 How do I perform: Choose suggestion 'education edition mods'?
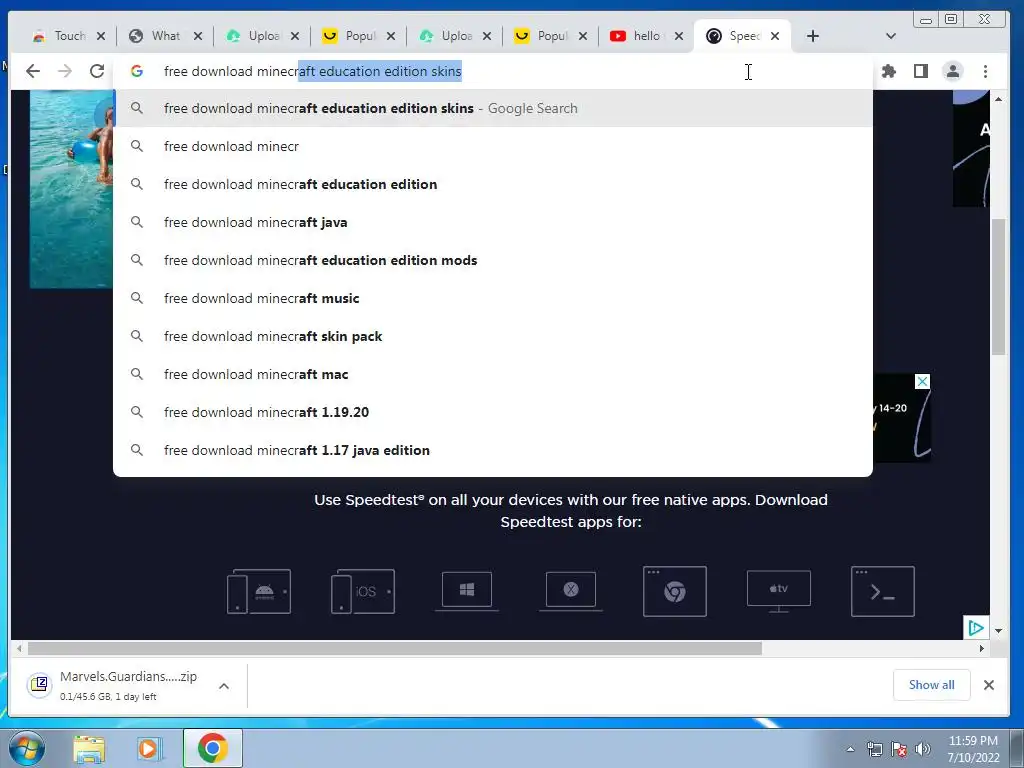coord(492,260)
